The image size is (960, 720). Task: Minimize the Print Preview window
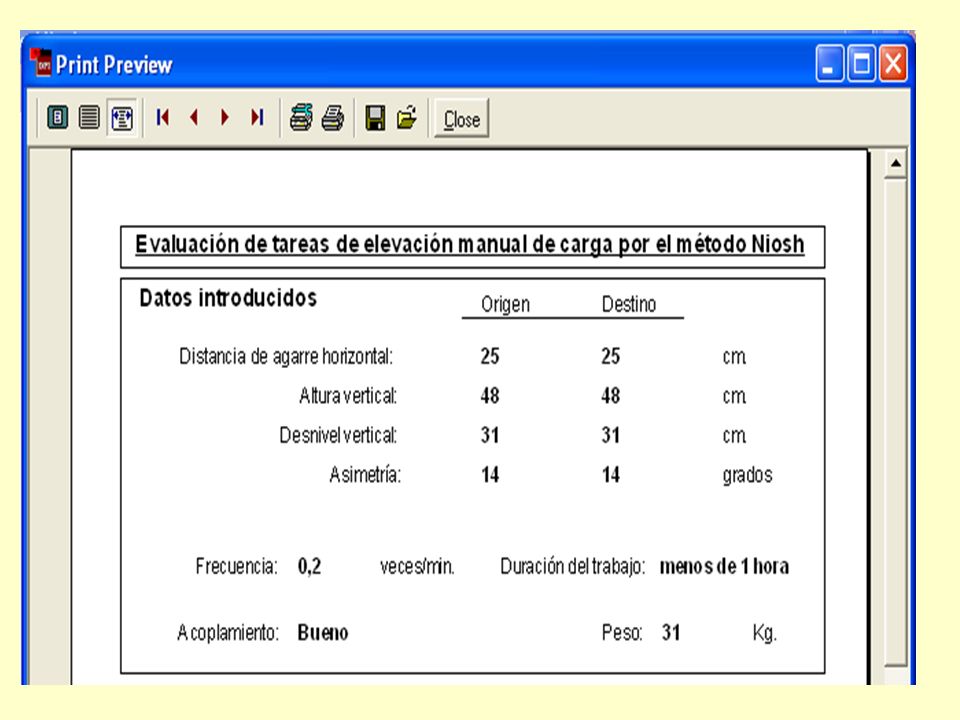coord(829,63)
